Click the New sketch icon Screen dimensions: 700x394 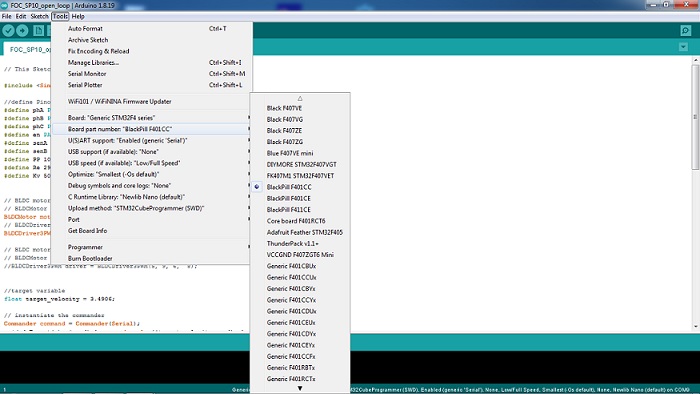pos(39,30)
